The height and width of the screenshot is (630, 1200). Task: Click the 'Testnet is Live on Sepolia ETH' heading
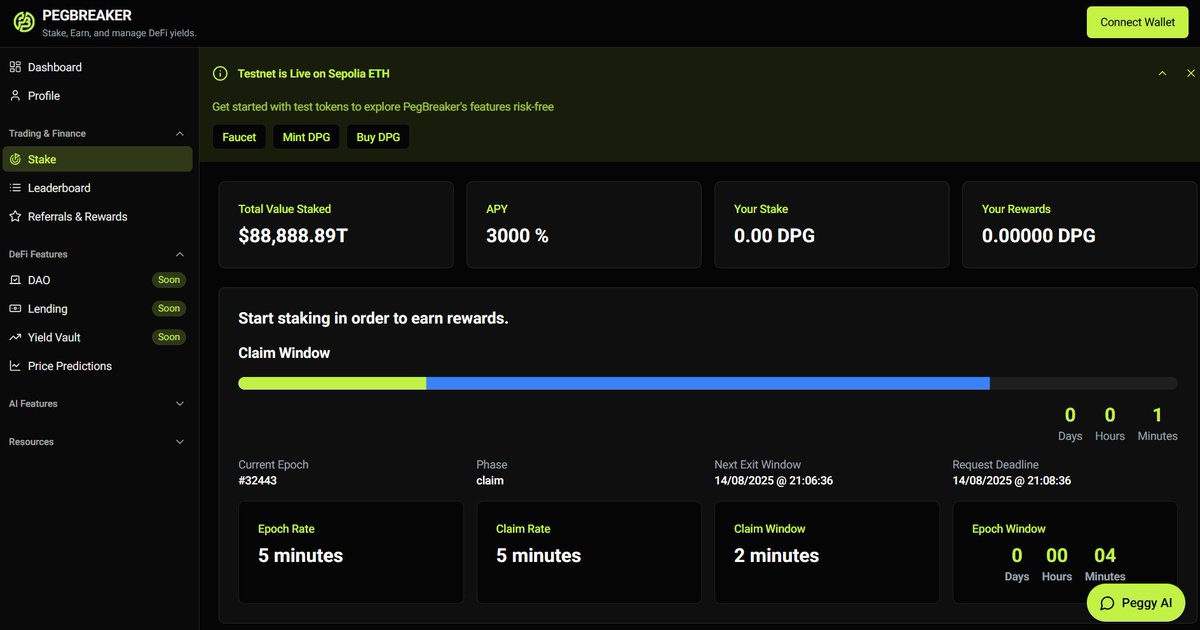pyautogui.click(x=314, y=74)
